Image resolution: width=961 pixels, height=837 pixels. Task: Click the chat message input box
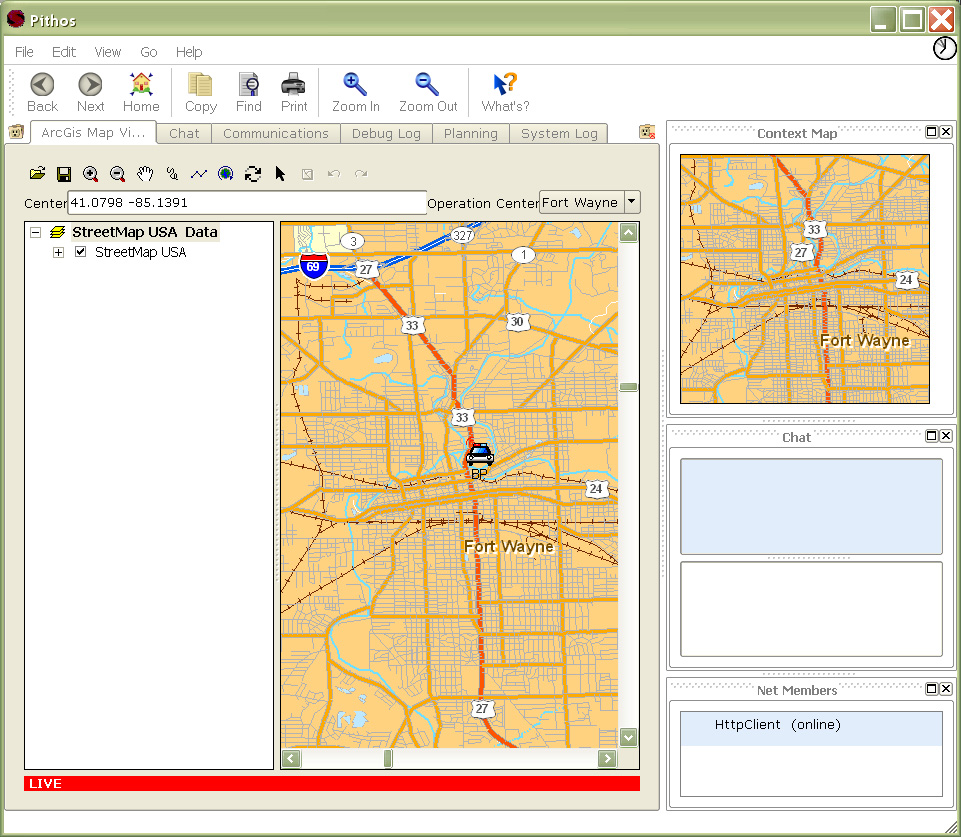811,608
